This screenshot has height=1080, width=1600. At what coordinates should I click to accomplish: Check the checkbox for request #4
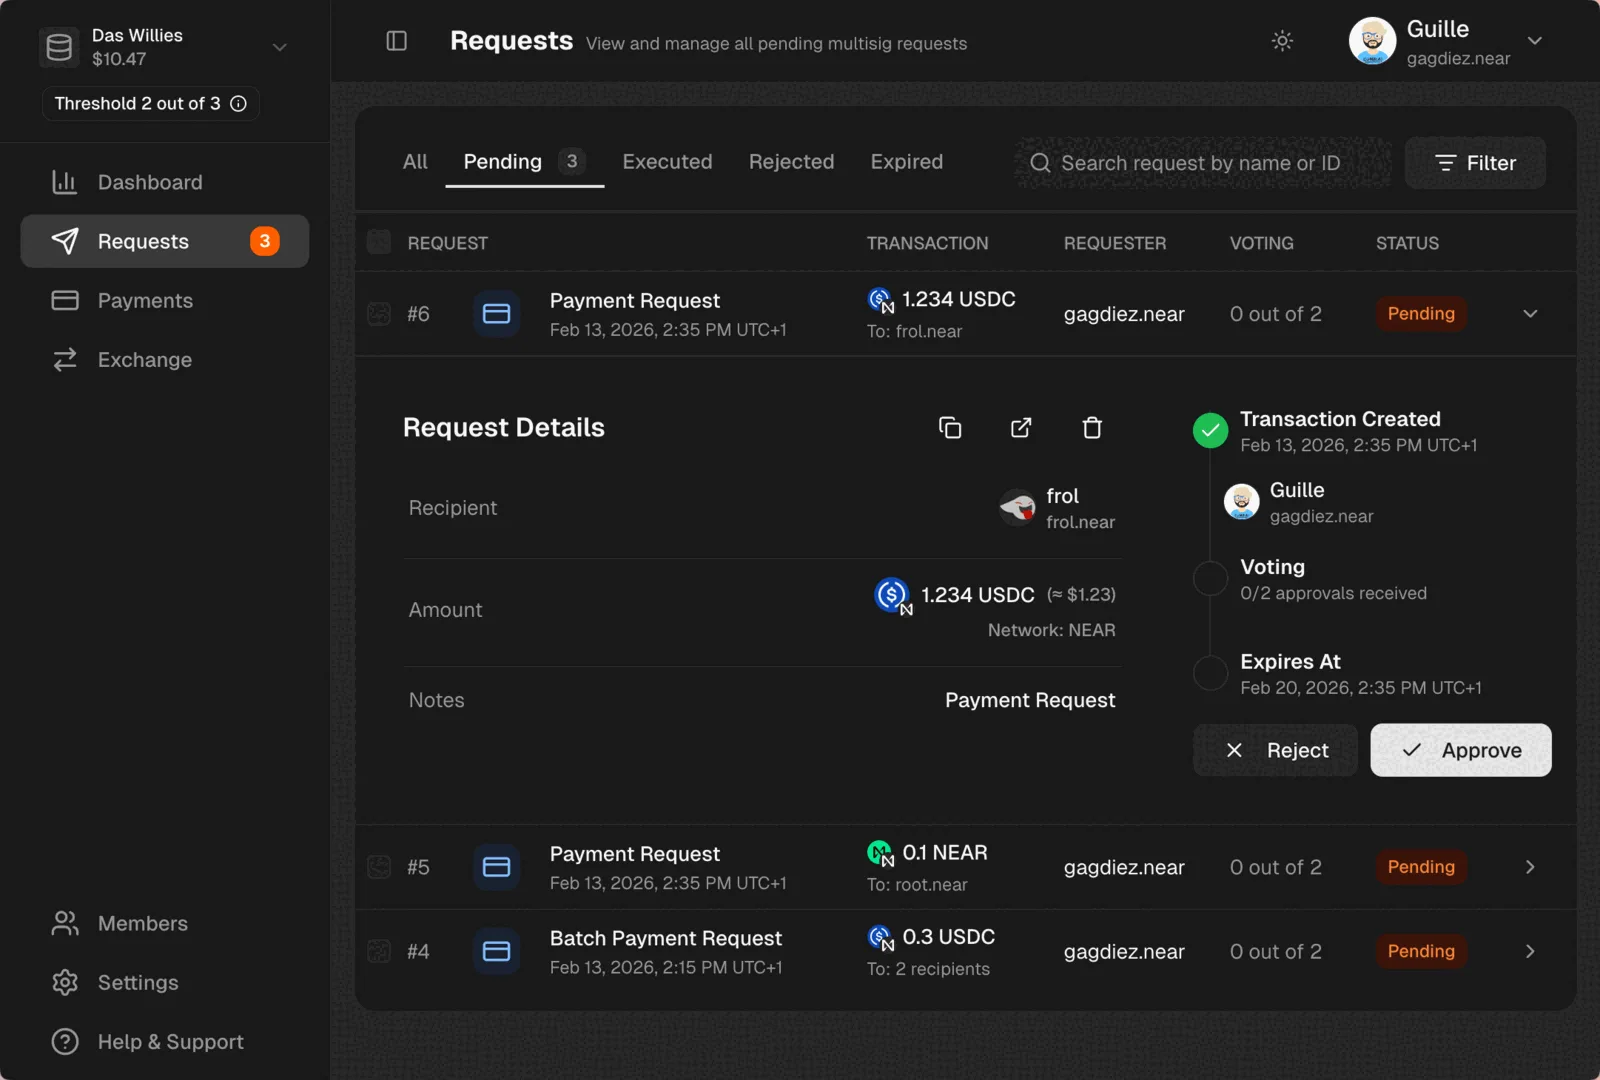coord(379,951)
